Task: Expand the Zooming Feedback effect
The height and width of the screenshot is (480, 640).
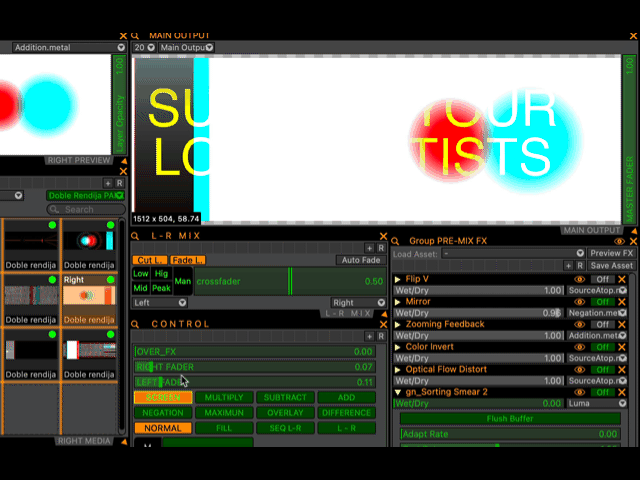Action: 398,324
